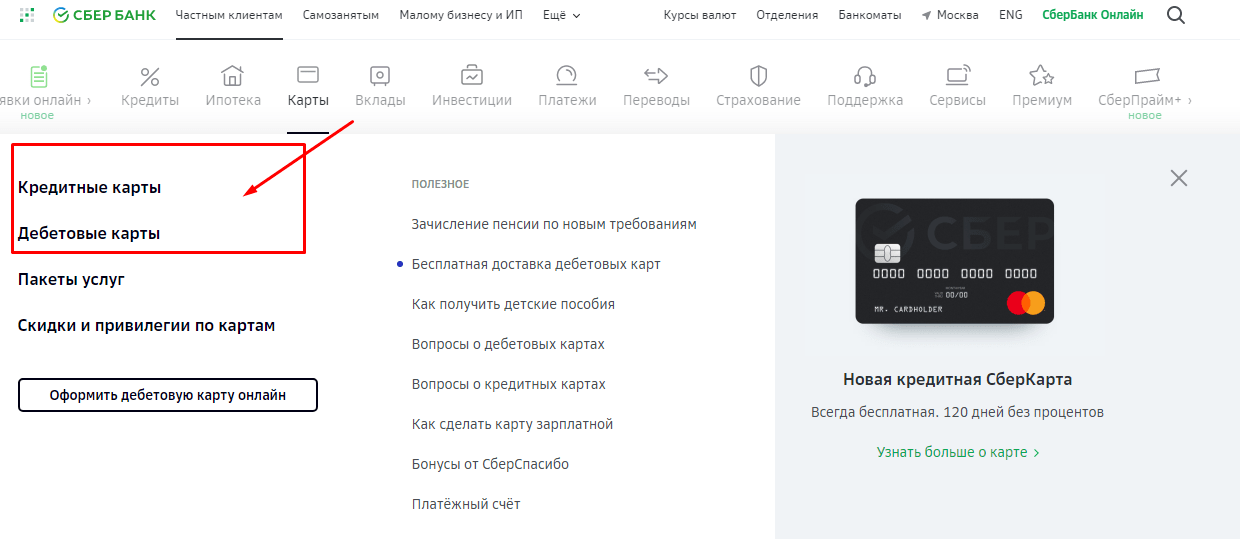Open the Отделения link
Viewport: 1240px width, 539px height.
(787, 15)
